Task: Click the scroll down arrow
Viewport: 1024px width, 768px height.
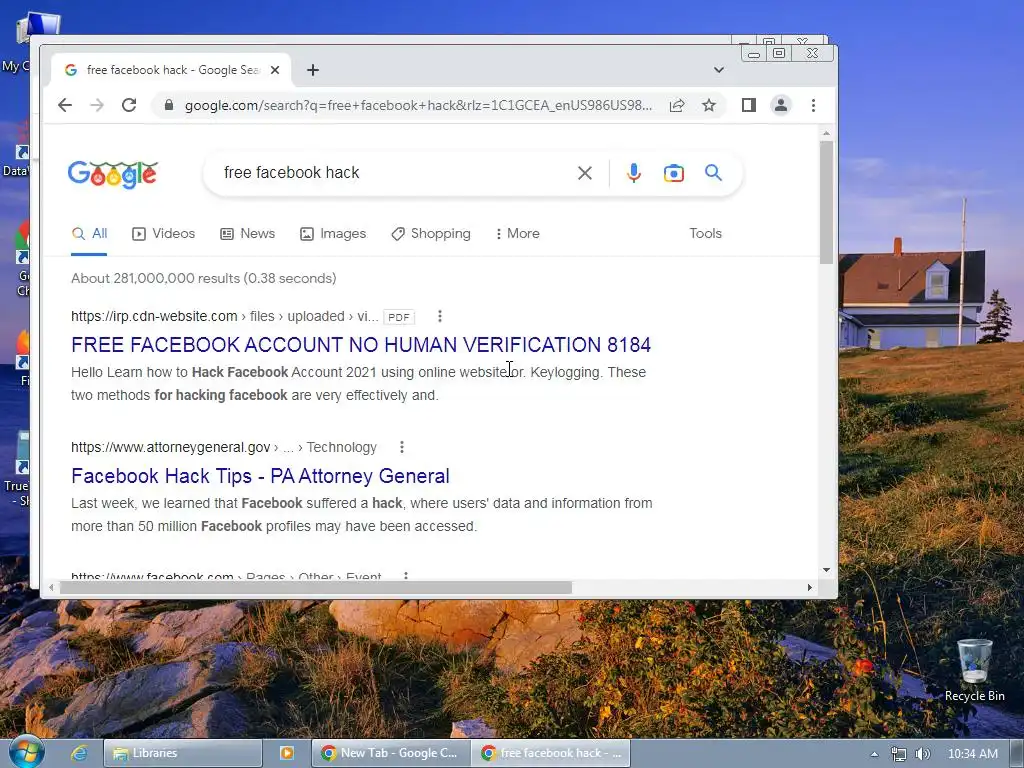Action: tap(826, 570)
